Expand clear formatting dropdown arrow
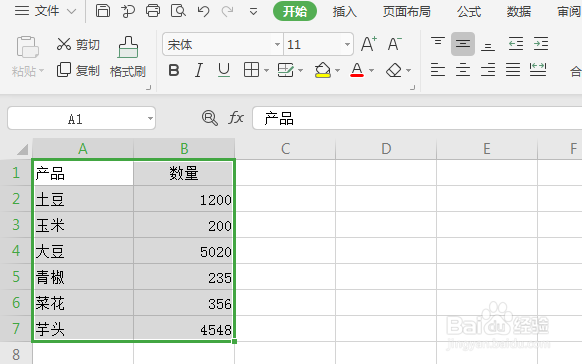 click(409, 70)
